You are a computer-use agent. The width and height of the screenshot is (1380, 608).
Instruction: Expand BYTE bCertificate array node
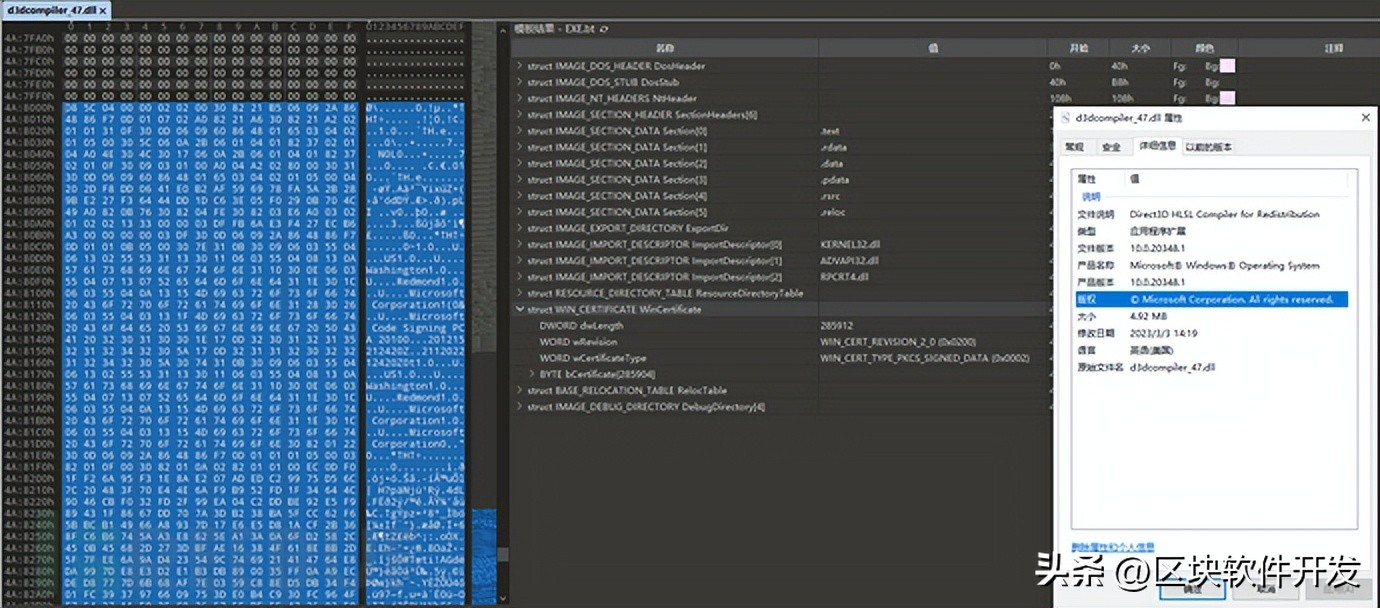click(531, 374)
